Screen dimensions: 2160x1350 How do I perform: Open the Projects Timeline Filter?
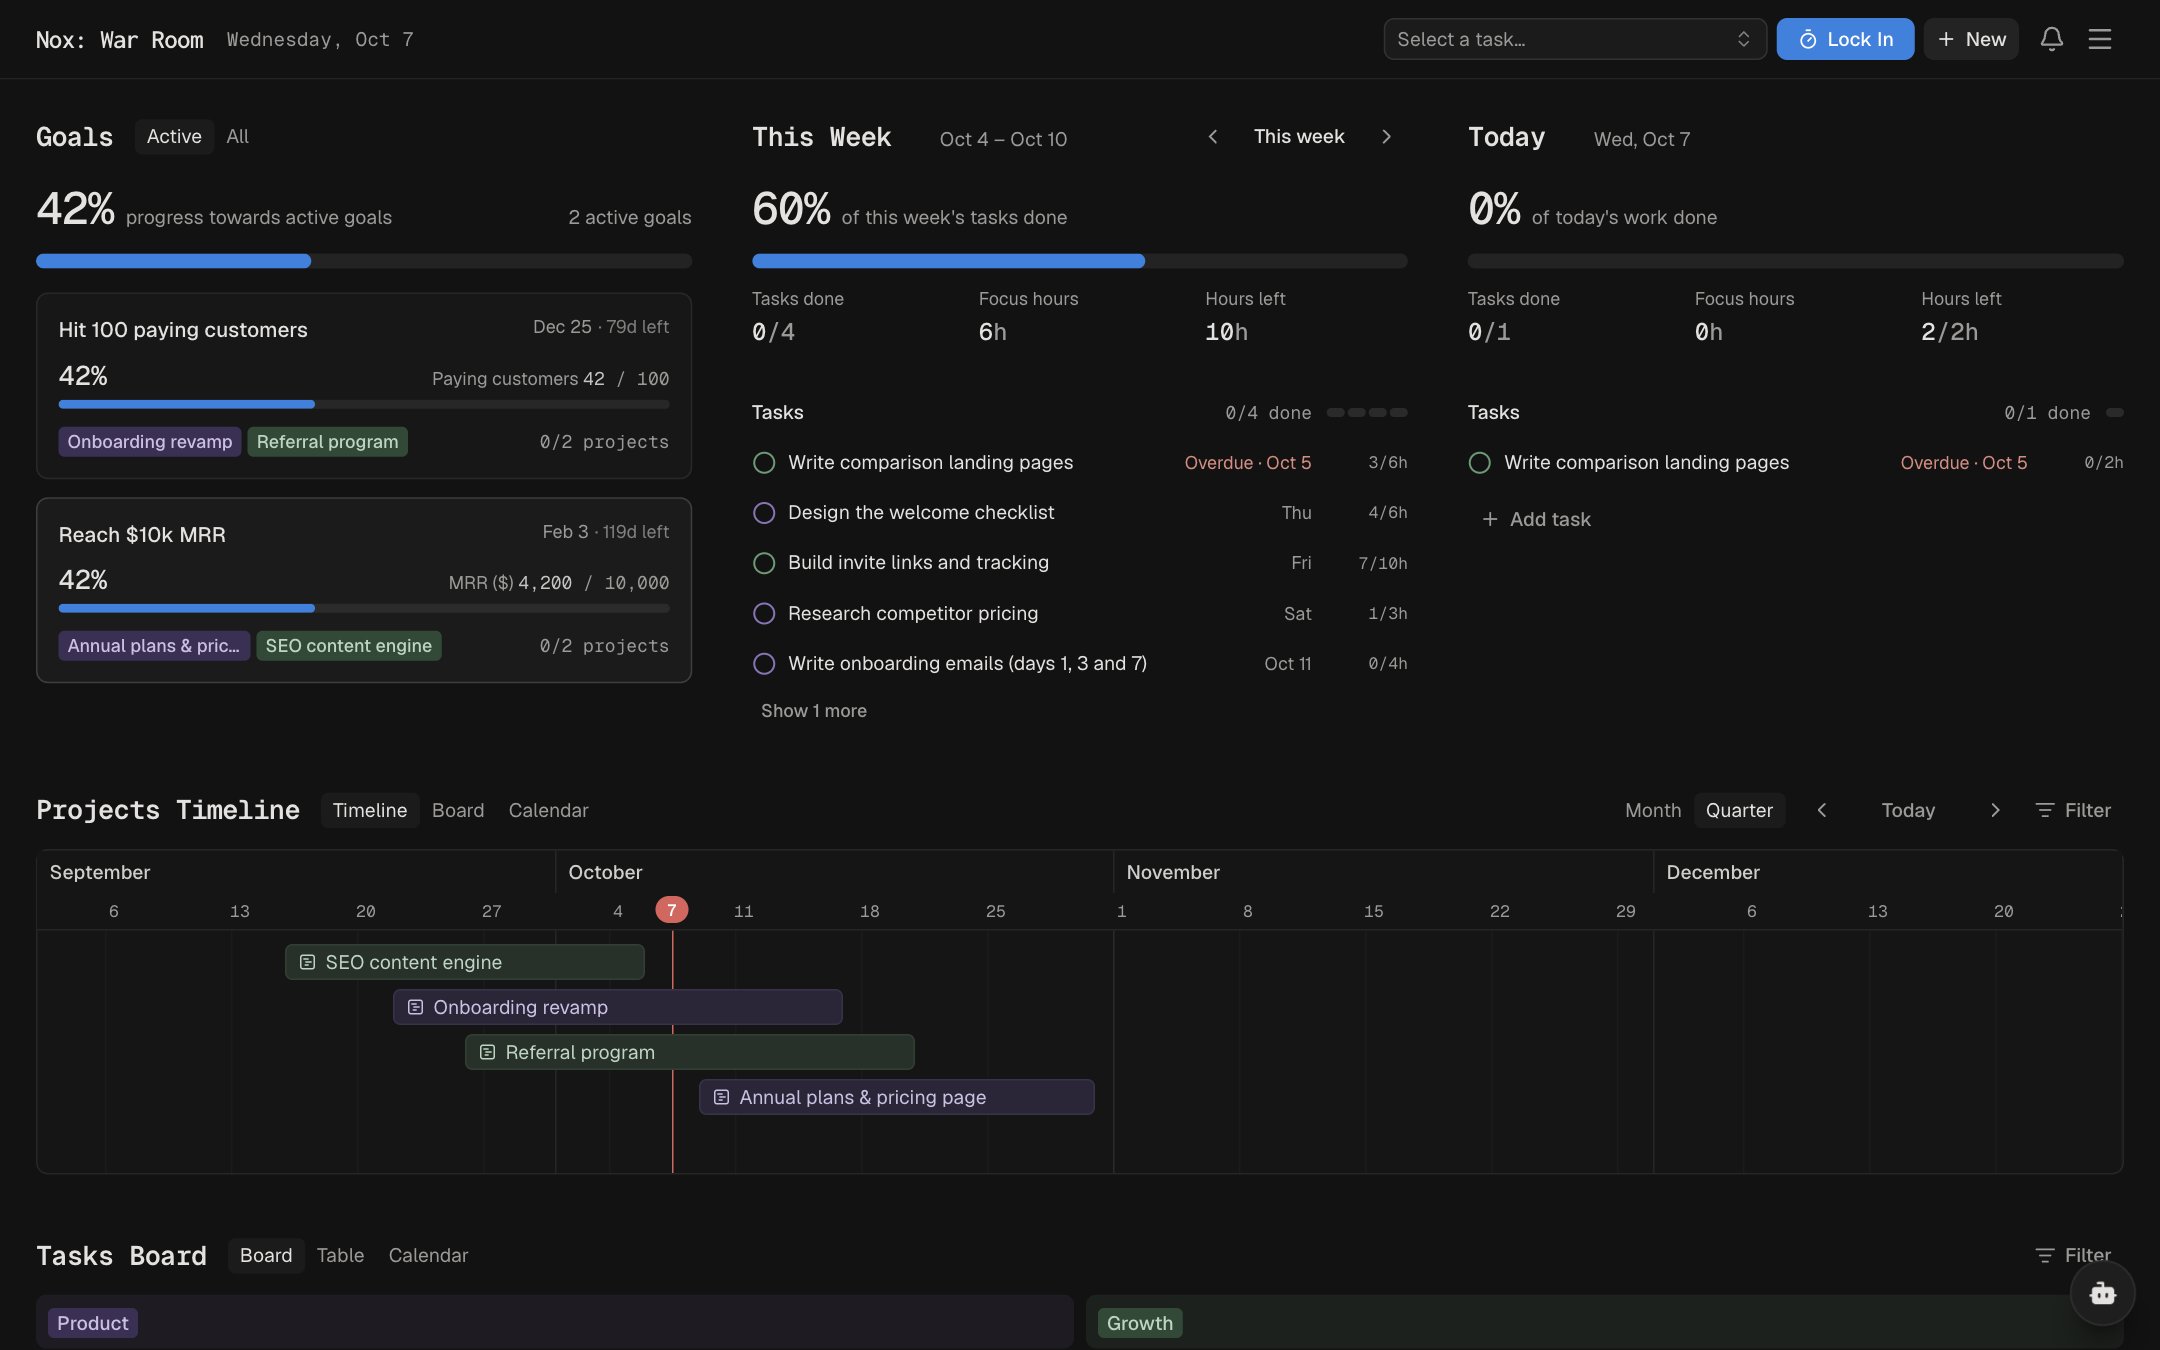coord(2073,810)
